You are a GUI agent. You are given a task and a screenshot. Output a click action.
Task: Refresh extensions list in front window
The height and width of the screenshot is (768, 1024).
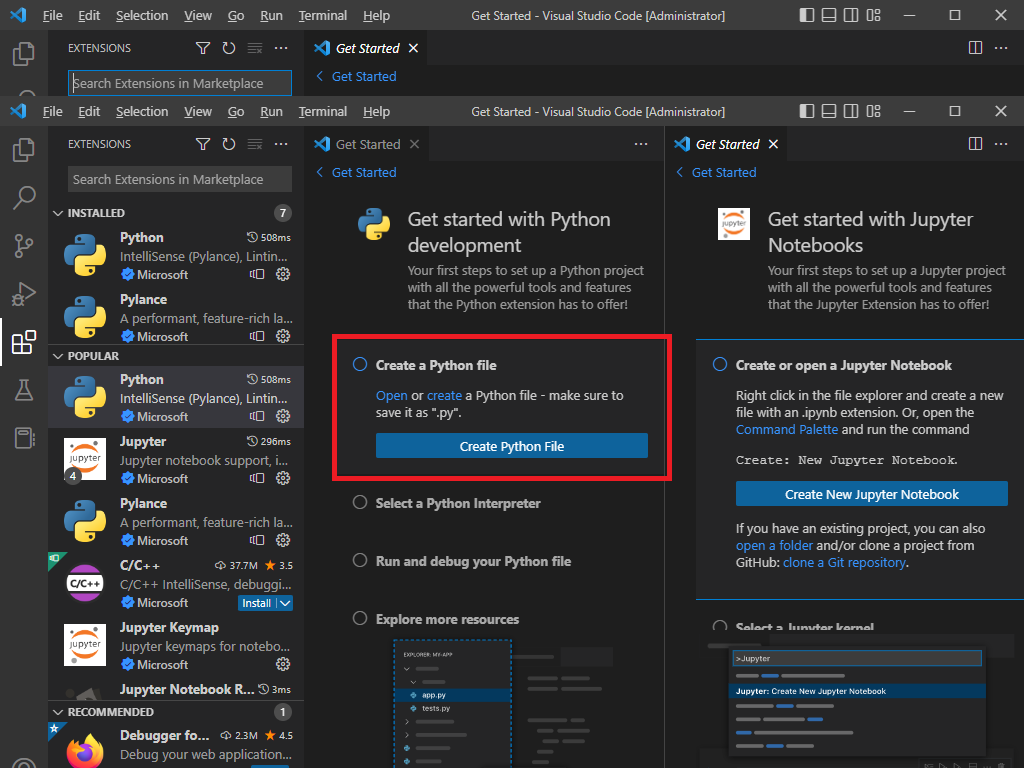pyautogui.click(x=229, y=144)
